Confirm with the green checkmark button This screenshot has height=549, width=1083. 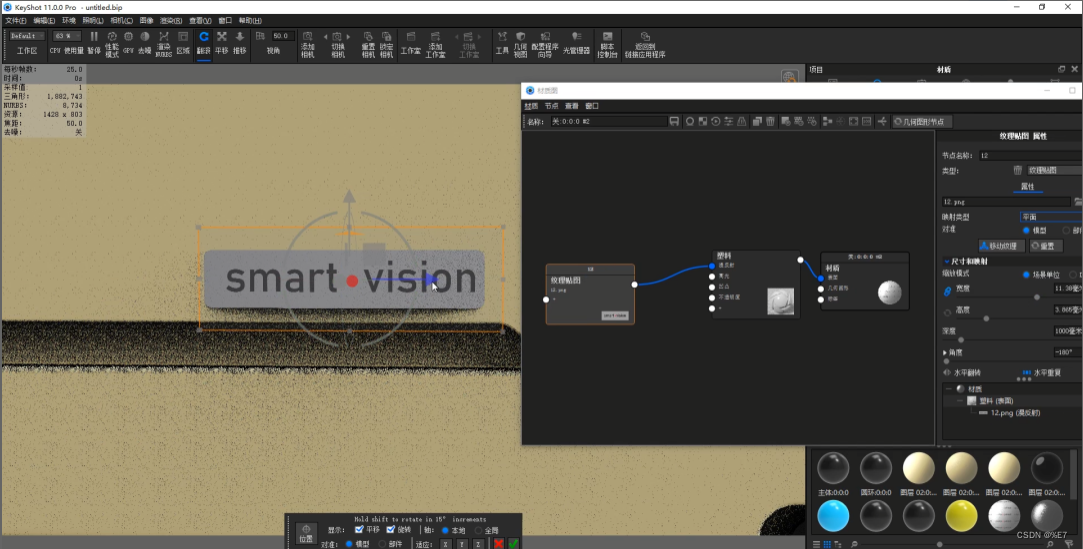click(x=514, y=544)
